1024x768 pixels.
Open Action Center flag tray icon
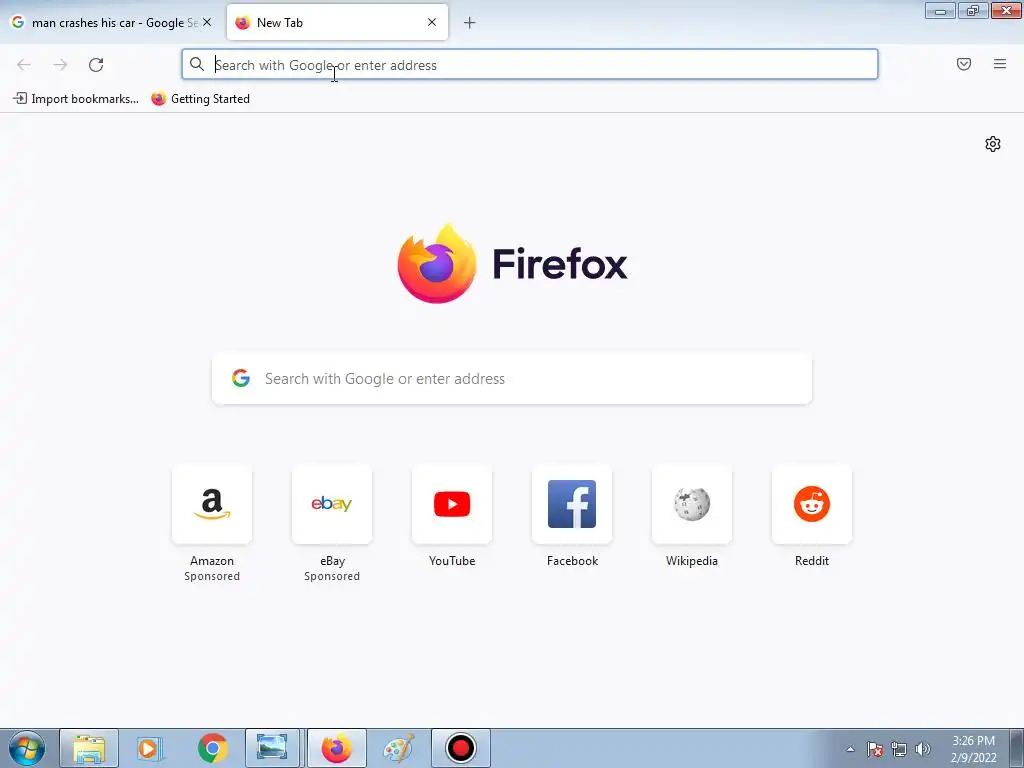pyautogui.click(x=875, y=749)
